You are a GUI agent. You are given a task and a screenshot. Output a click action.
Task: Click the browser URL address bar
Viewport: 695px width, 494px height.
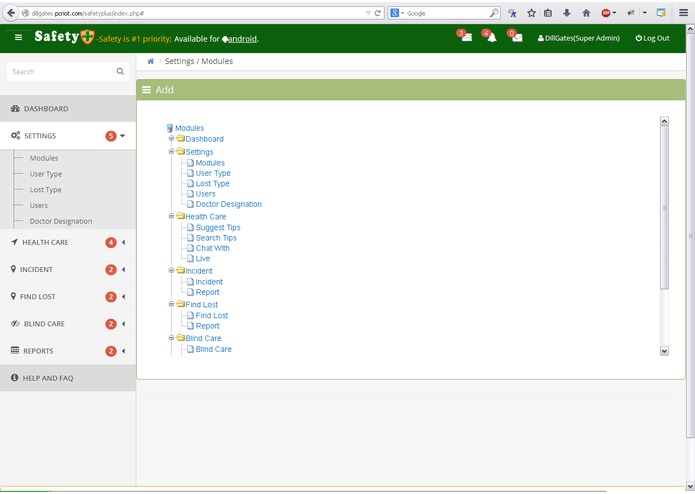[195, 13]
